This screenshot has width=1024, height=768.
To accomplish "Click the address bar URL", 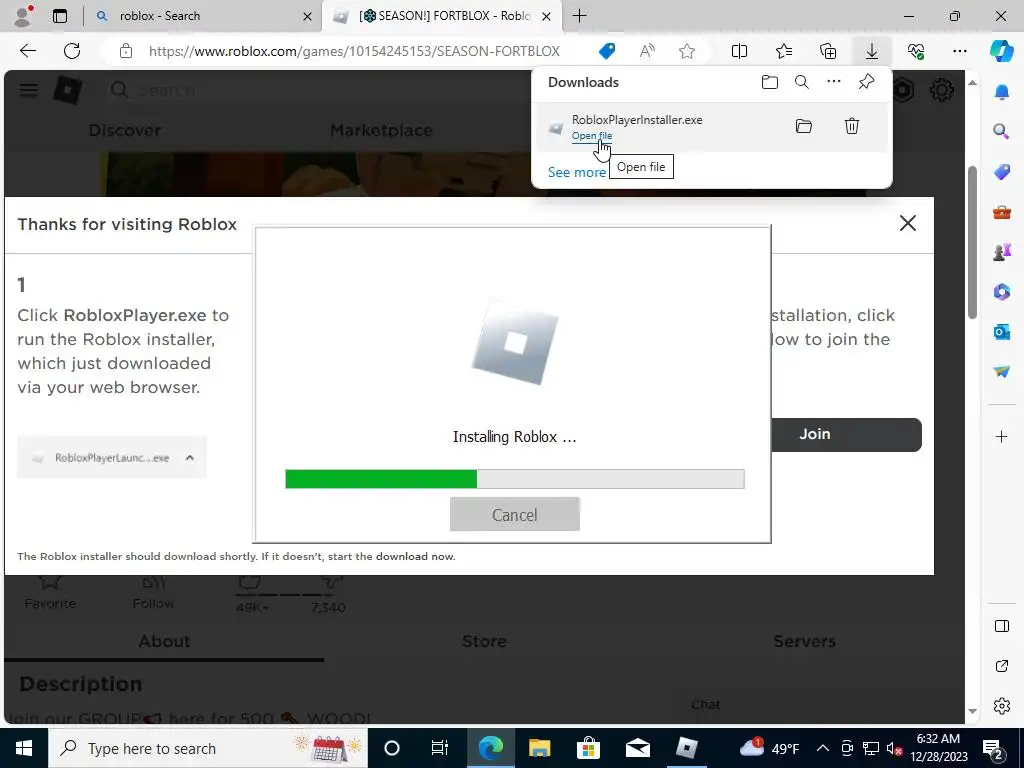I will (354, 51).
